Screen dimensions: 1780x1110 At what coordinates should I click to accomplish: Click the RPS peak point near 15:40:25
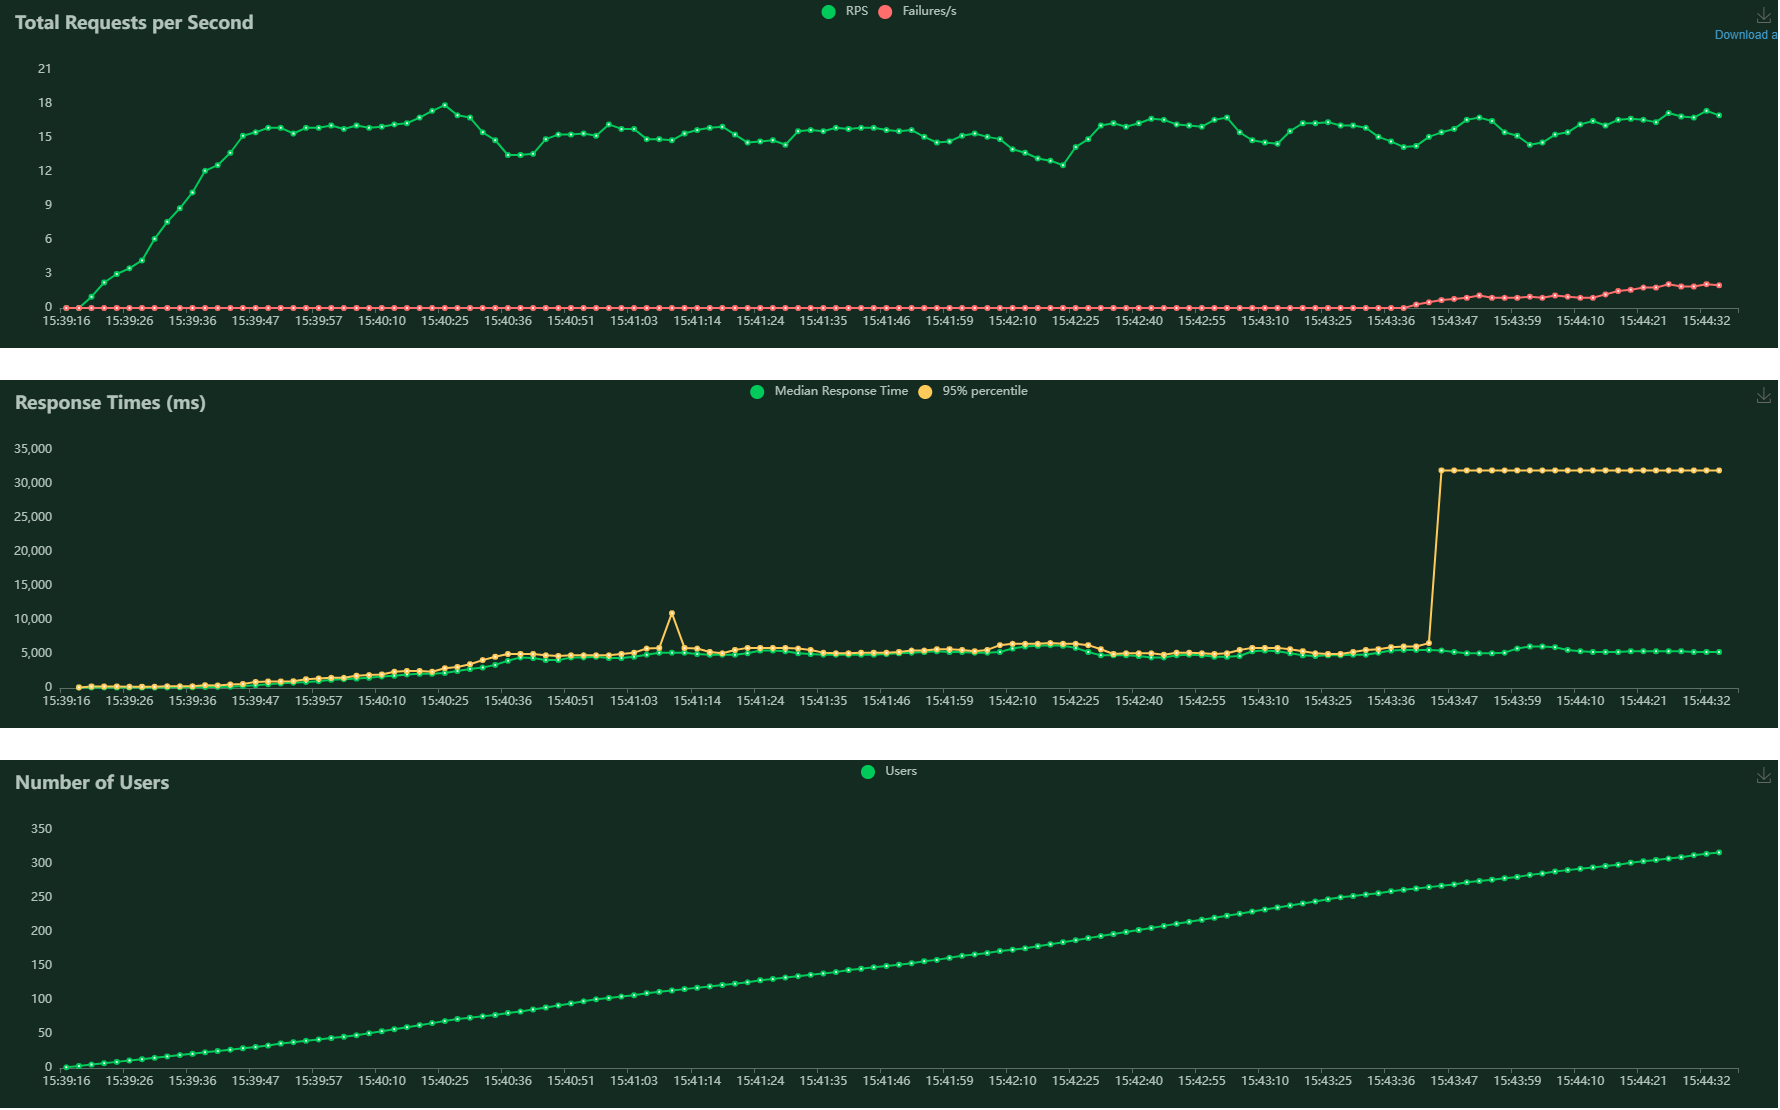[445, 105]
